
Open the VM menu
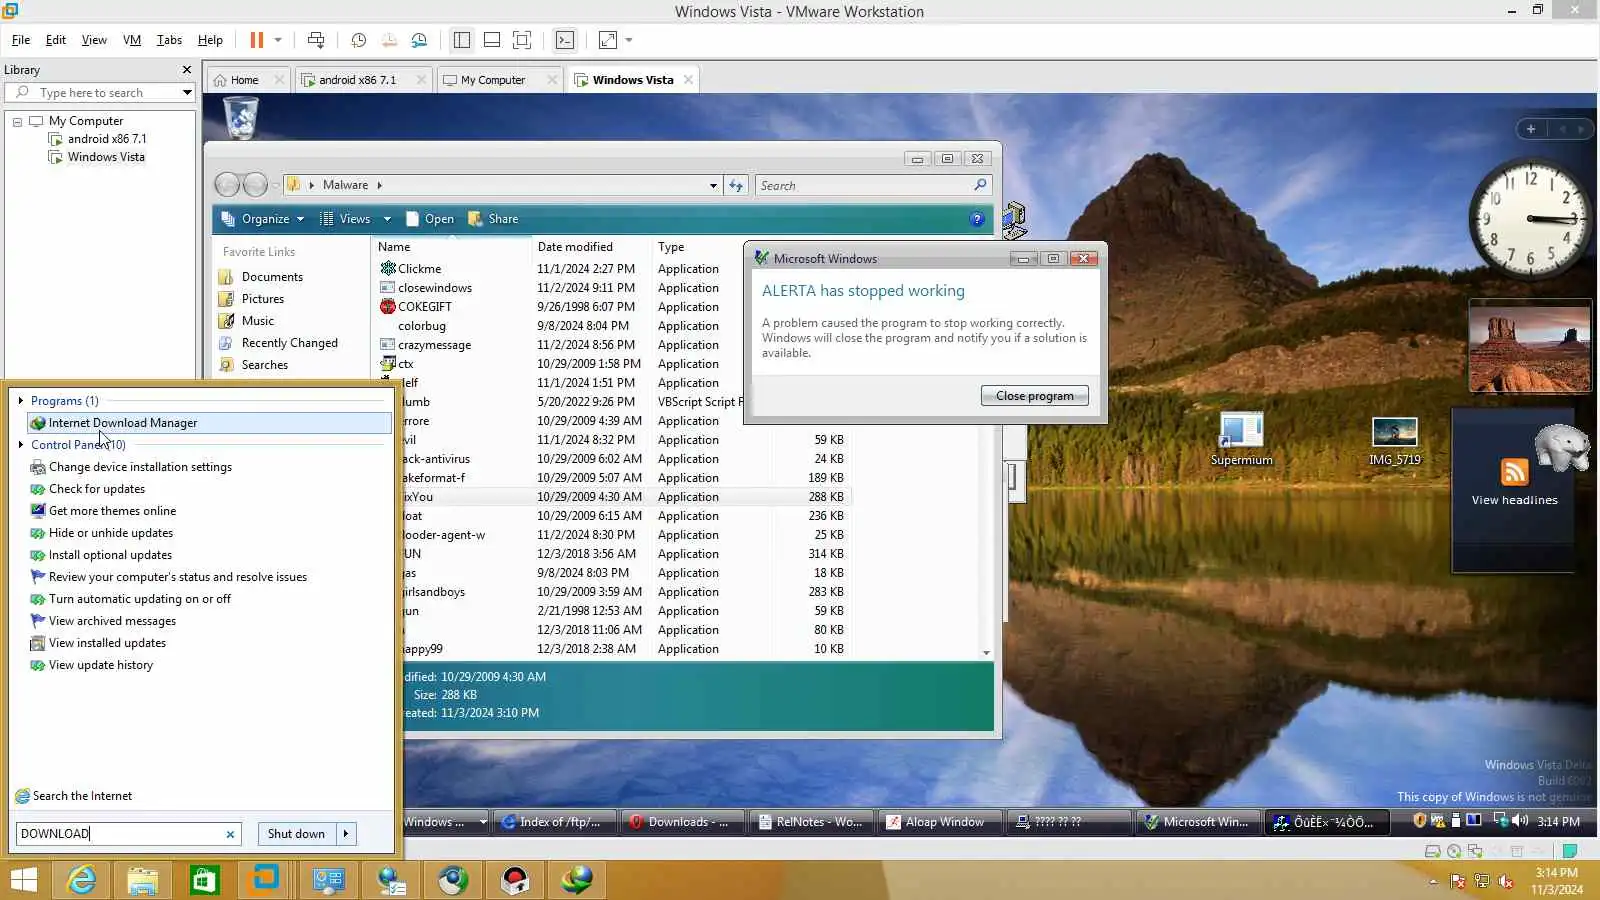point(132,40)
